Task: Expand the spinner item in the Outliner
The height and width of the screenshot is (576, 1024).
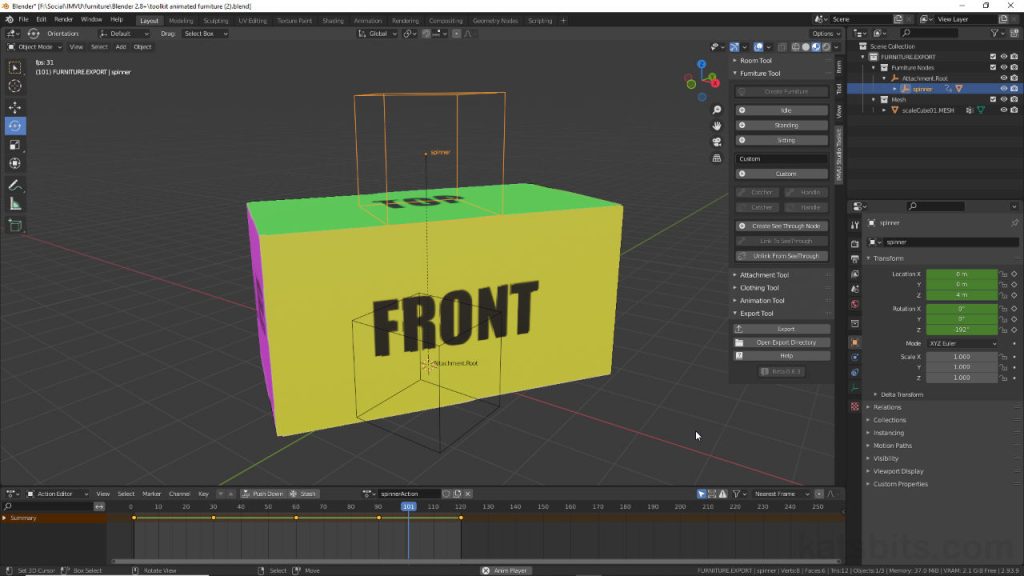Action: pos(894,88)
